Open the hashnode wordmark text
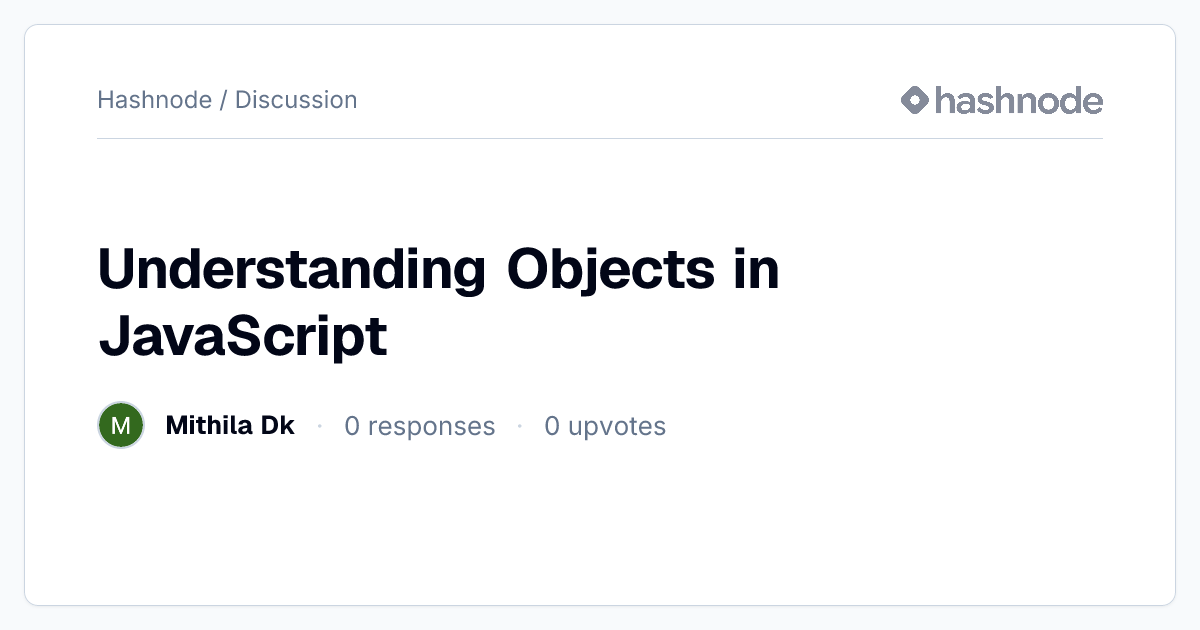This screenshot has width=1200, height=630. point(1019,100)
